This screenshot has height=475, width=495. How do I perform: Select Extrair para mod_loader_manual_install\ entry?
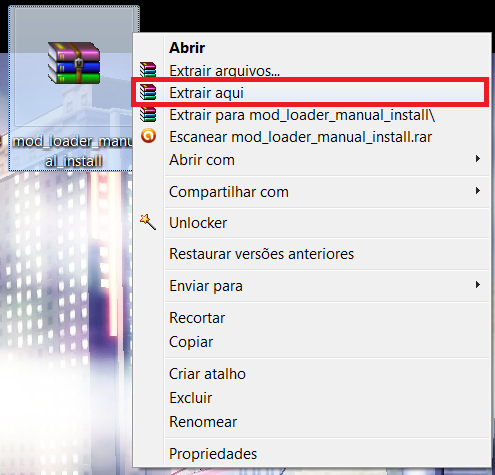coord(311,115)
